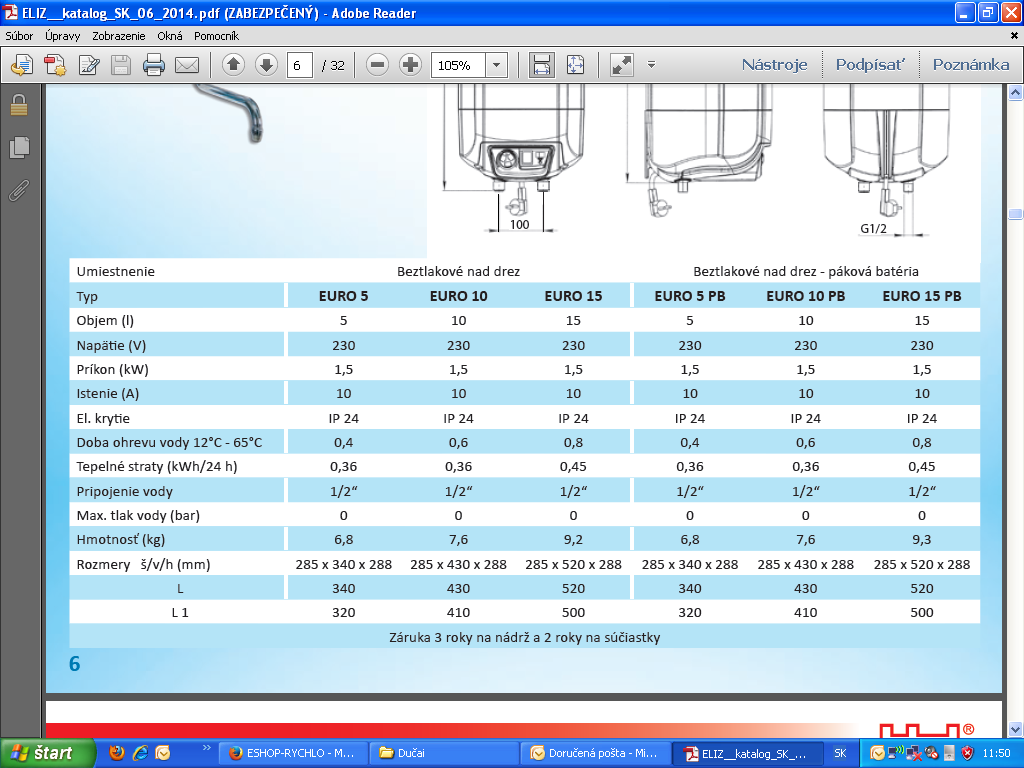Image resolution: width=1024 pixels, height=768 pixels.
Task: Click the Print file icon
Action: coord(153,66)
